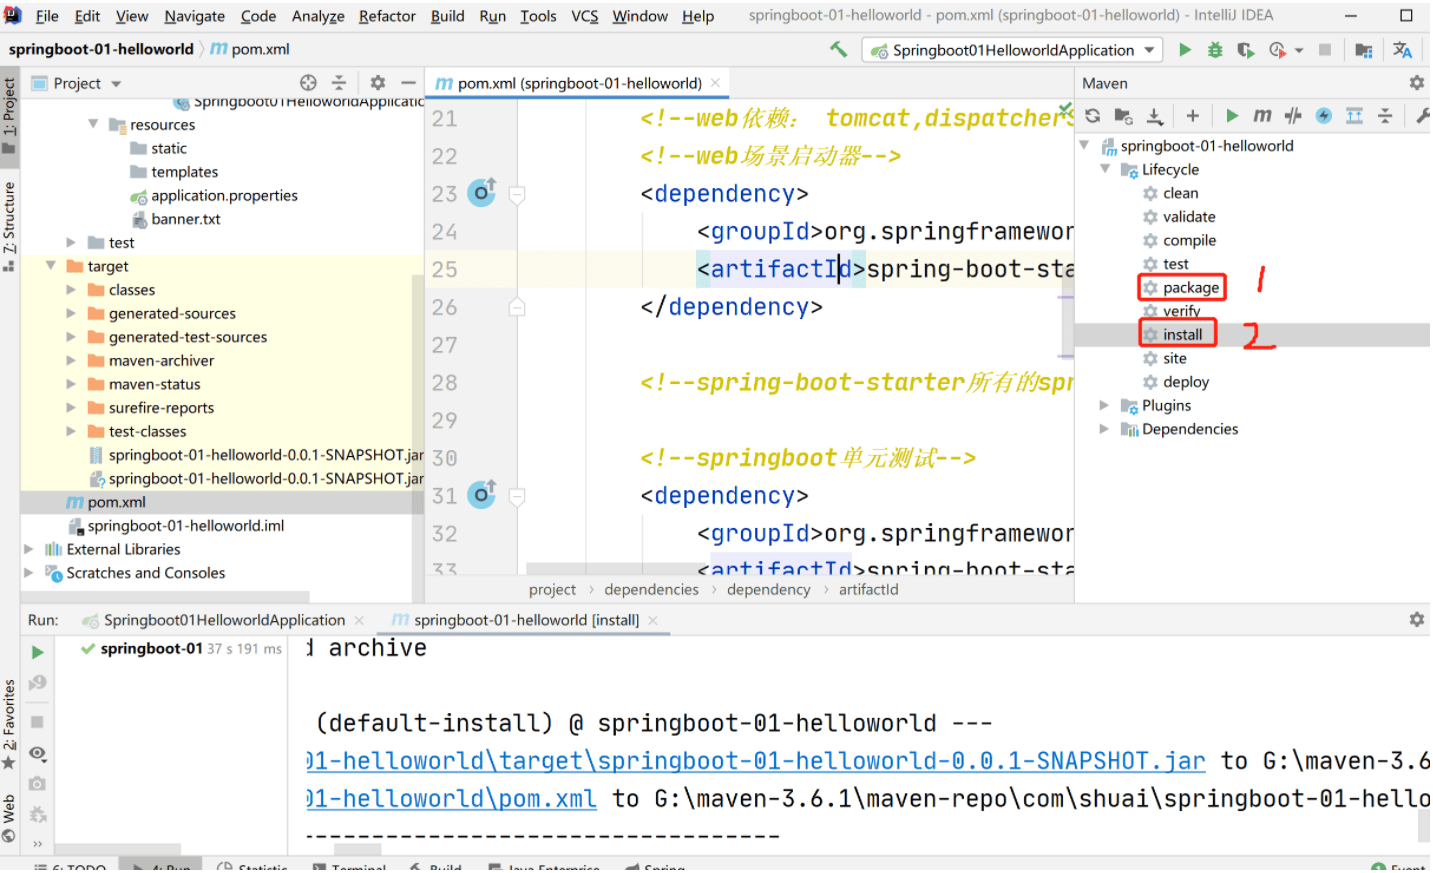The height and width of the screenshot is (873, 1433).
Task: Execute Maven Goal 'm' icon
Action: (1262, 116)
